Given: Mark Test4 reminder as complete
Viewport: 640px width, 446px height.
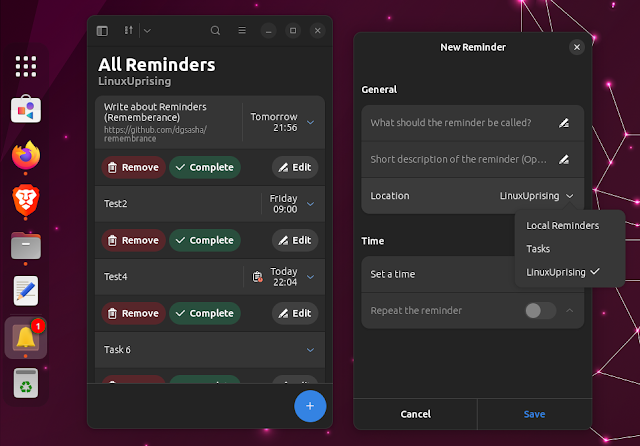Looking at the screenshot, I should point(205,313).
